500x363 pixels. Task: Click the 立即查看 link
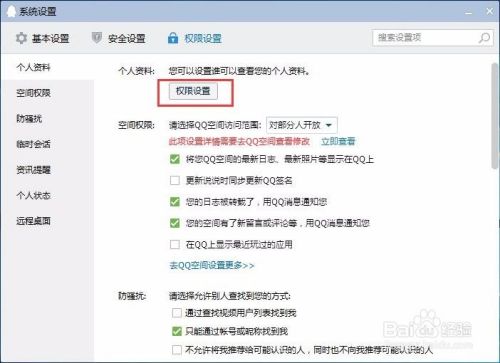click(338, 141)
